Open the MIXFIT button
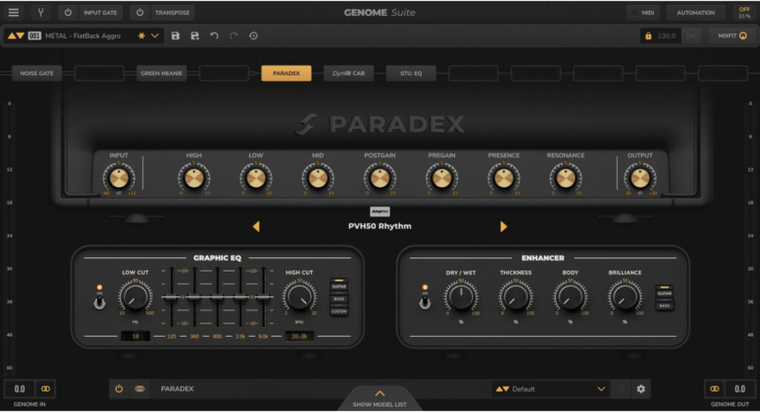 (732, 36)
